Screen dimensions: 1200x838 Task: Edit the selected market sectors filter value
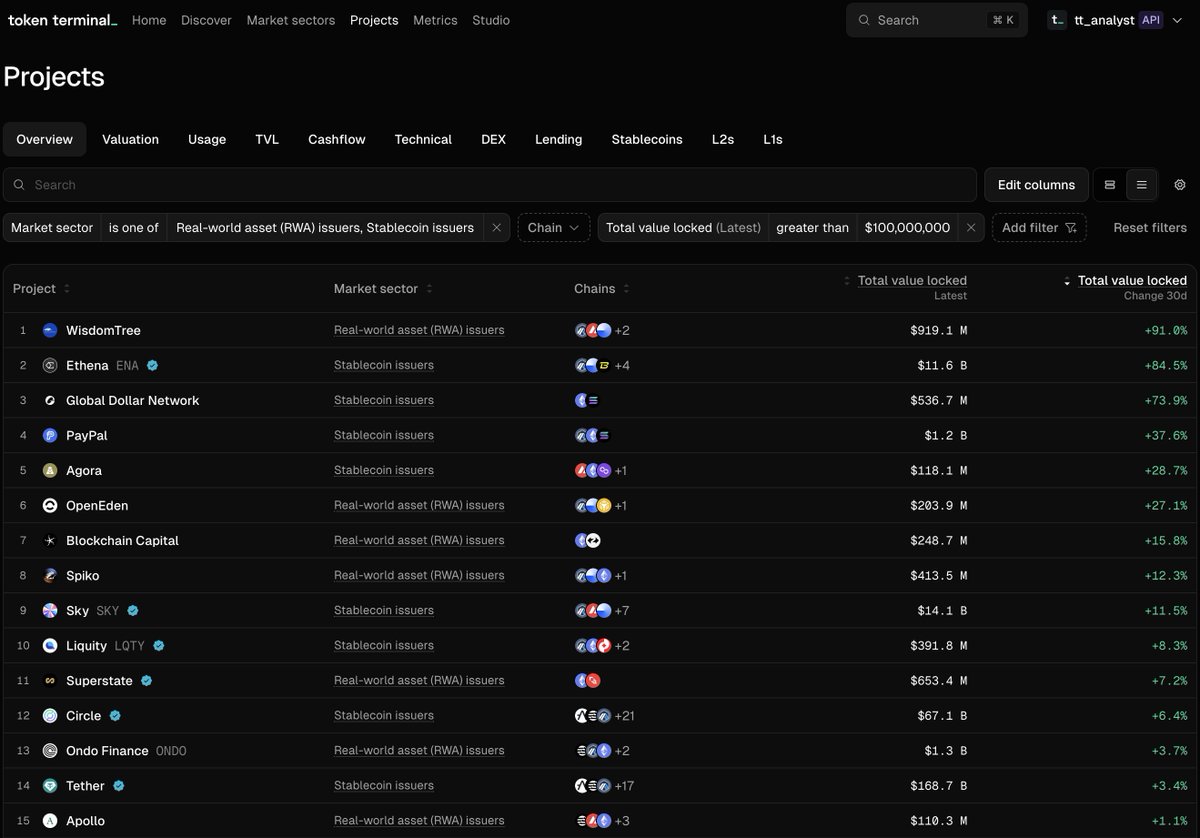click(x=325, y=228)
